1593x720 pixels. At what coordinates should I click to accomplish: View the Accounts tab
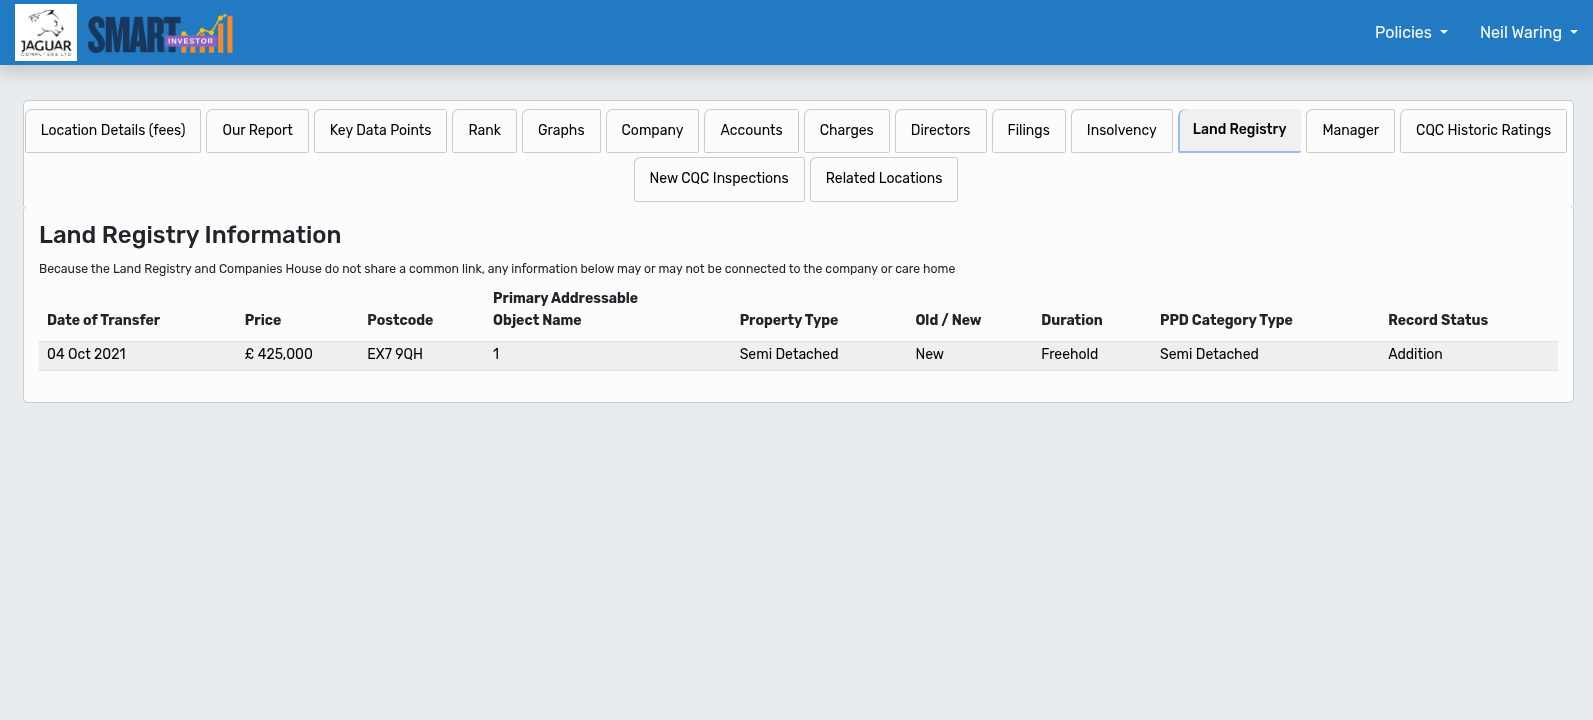[x=751, y=130]
